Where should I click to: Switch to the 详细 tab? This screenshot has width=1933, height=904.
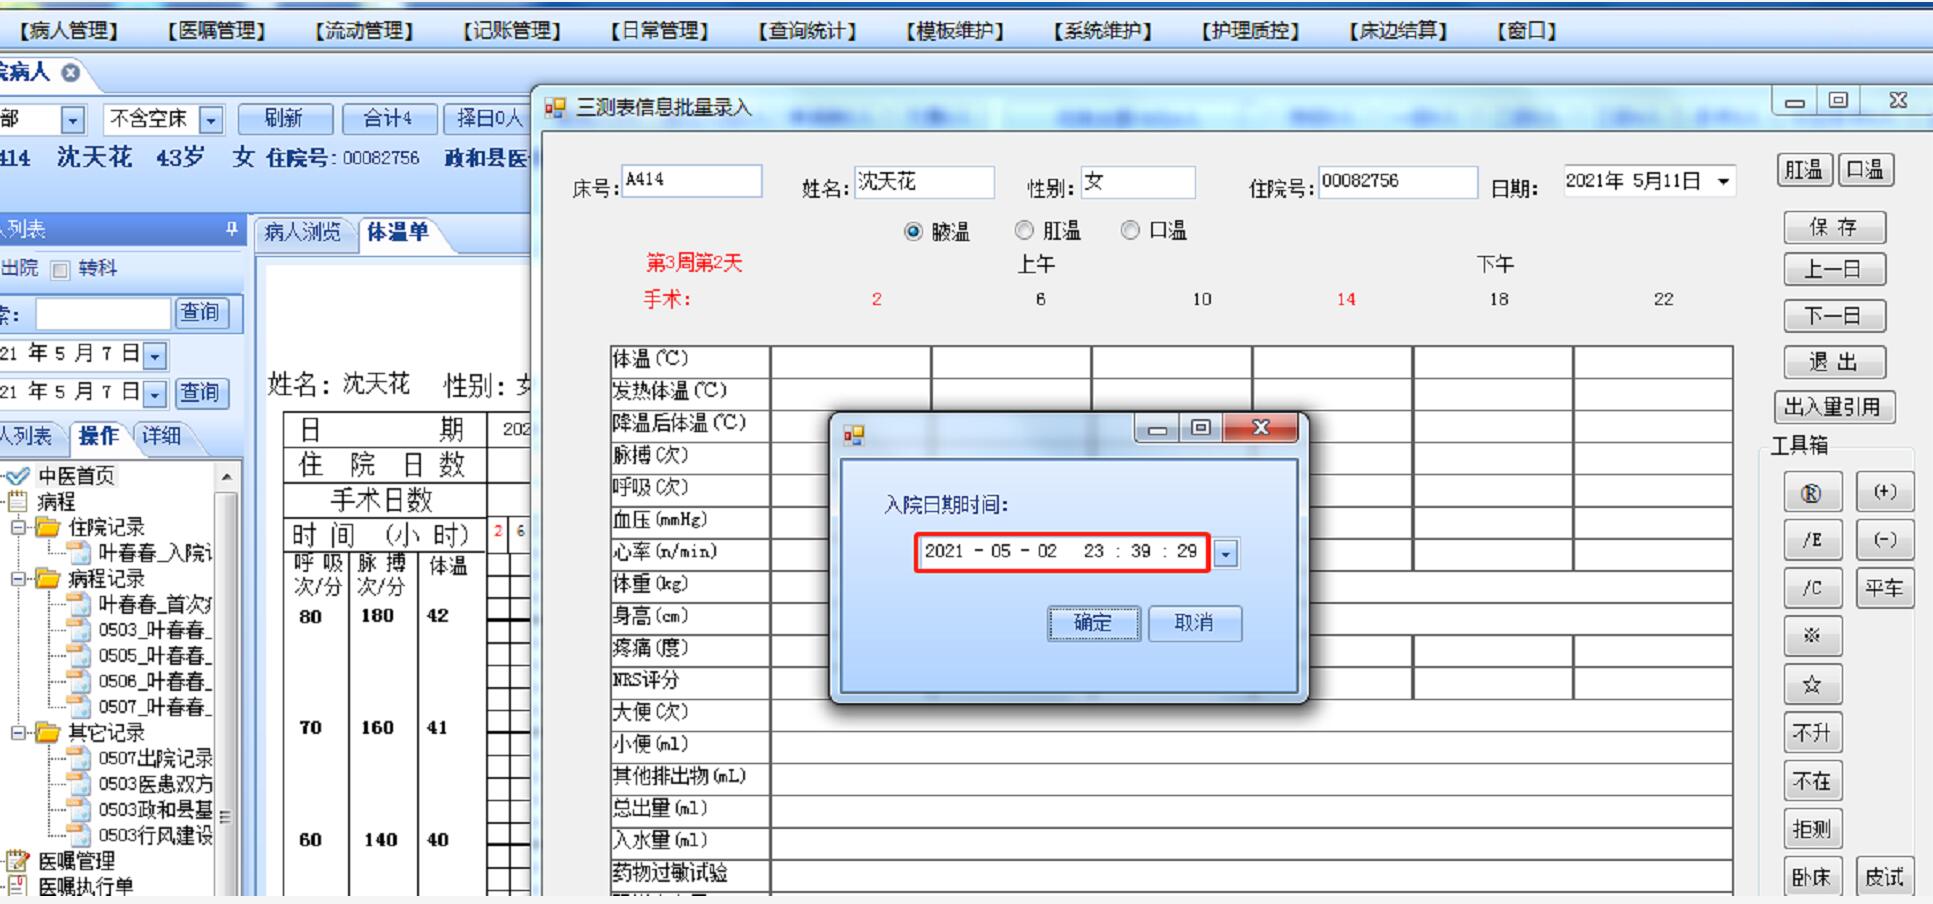160,436
